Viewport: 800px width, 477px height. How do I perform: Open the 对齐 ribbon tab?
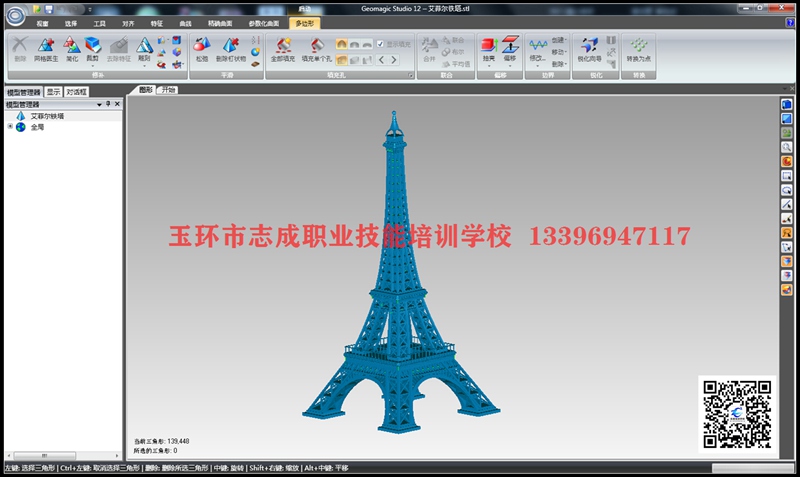click(128, 23)
